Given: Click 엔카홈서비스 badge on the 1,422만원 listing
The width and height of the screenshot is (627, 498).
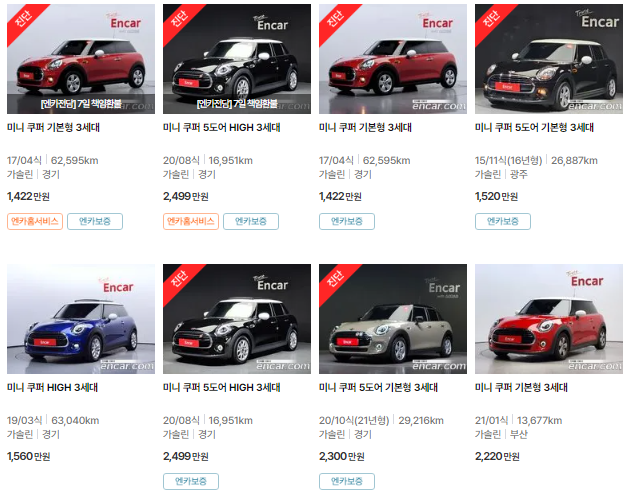Looking at the screenshot, I should tap(35, 221).
